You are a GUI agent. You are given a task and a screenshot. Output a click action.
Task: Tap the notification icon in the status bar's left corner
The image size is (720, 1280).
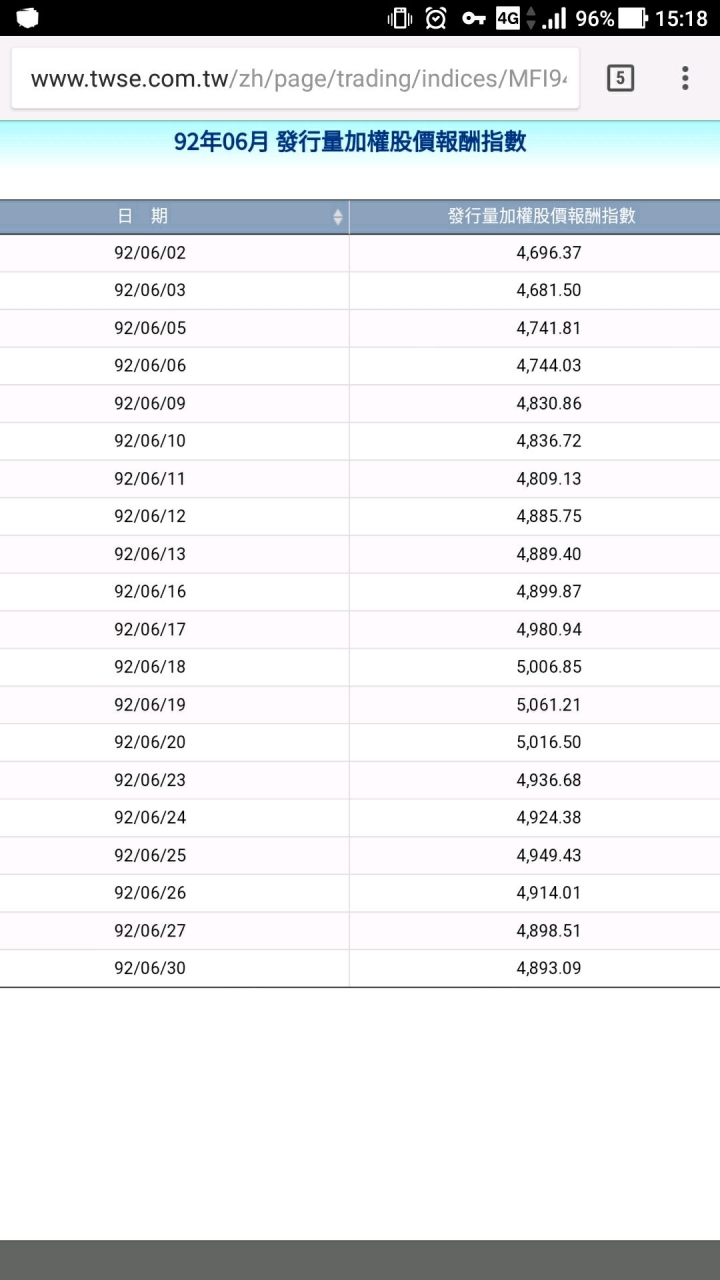(28, 18)
